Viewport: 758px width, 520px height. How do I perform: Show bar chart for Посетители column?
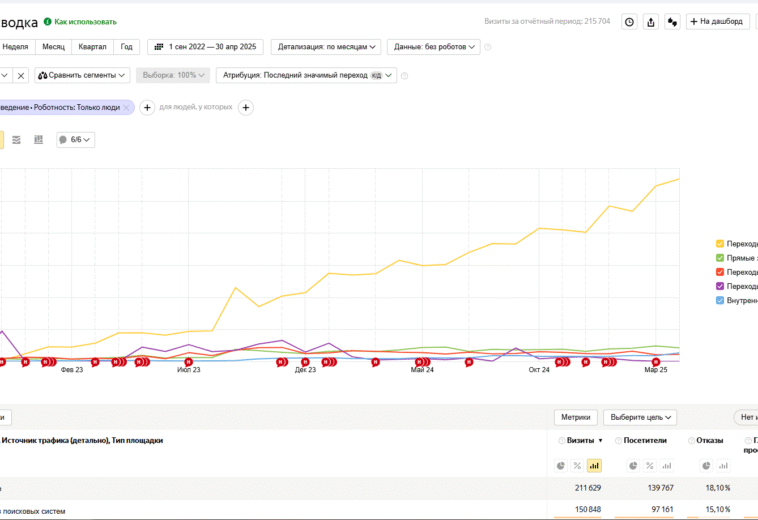coord(667,466)
